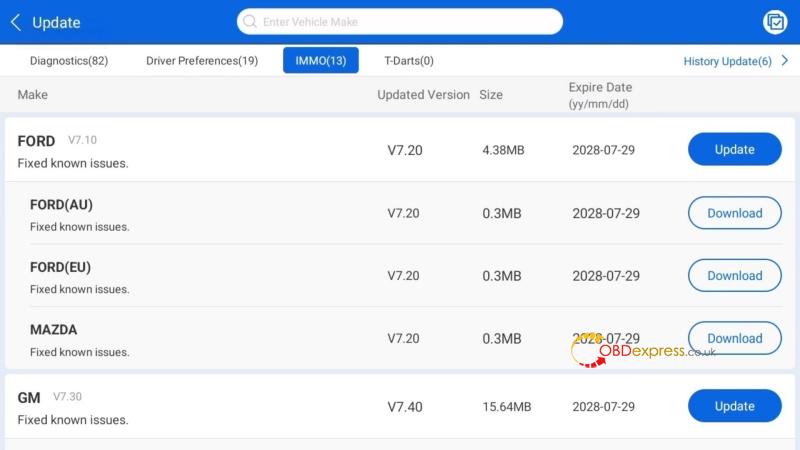
Task: Open the History Update(6) link
Action: click(x=728, y=61)
